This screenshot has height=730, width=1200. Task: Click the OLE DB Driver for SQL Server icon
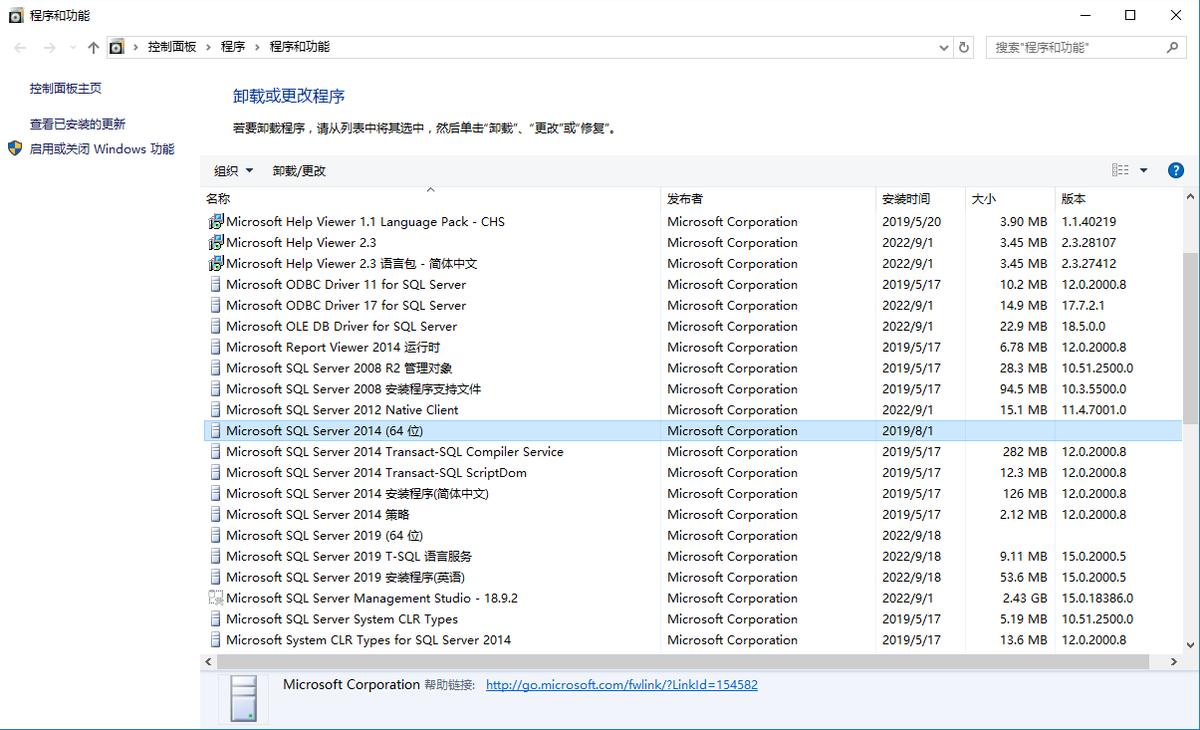tap(216, 327)
